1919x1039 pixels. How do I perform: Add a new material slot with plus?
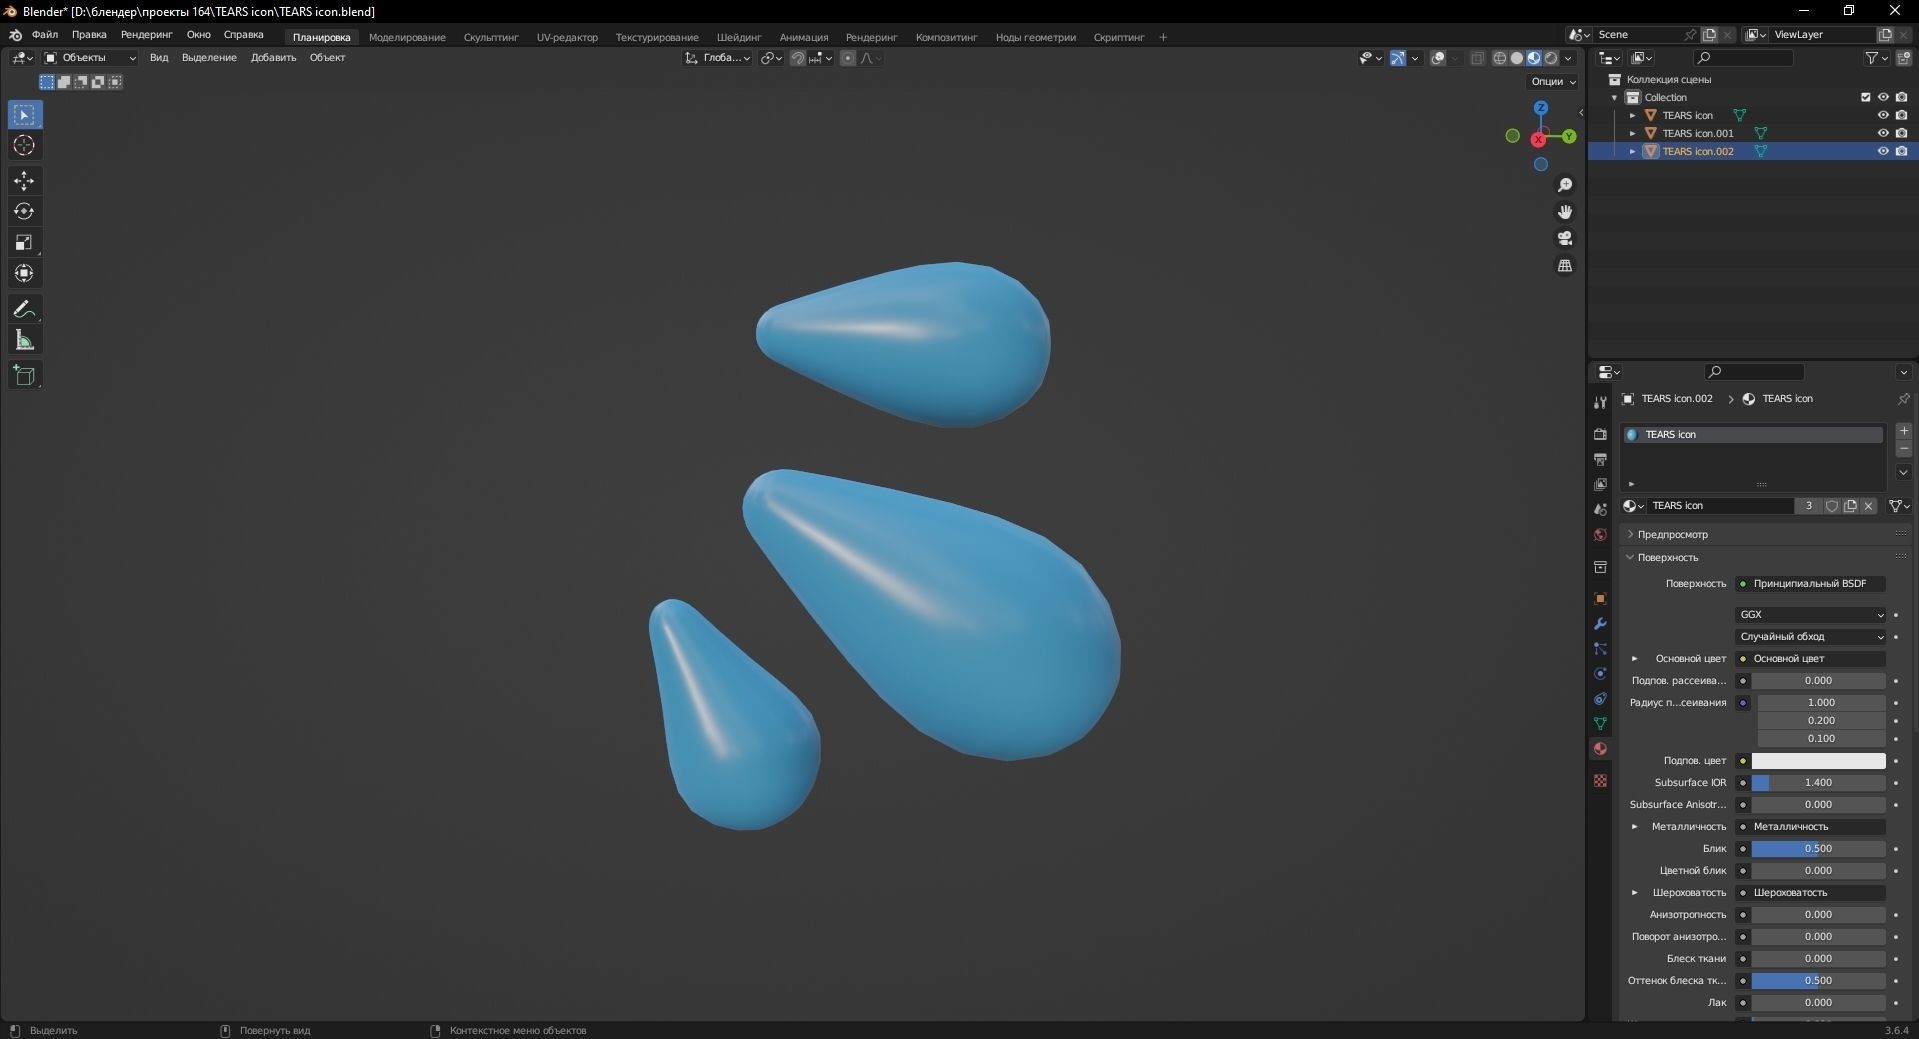1904,431
